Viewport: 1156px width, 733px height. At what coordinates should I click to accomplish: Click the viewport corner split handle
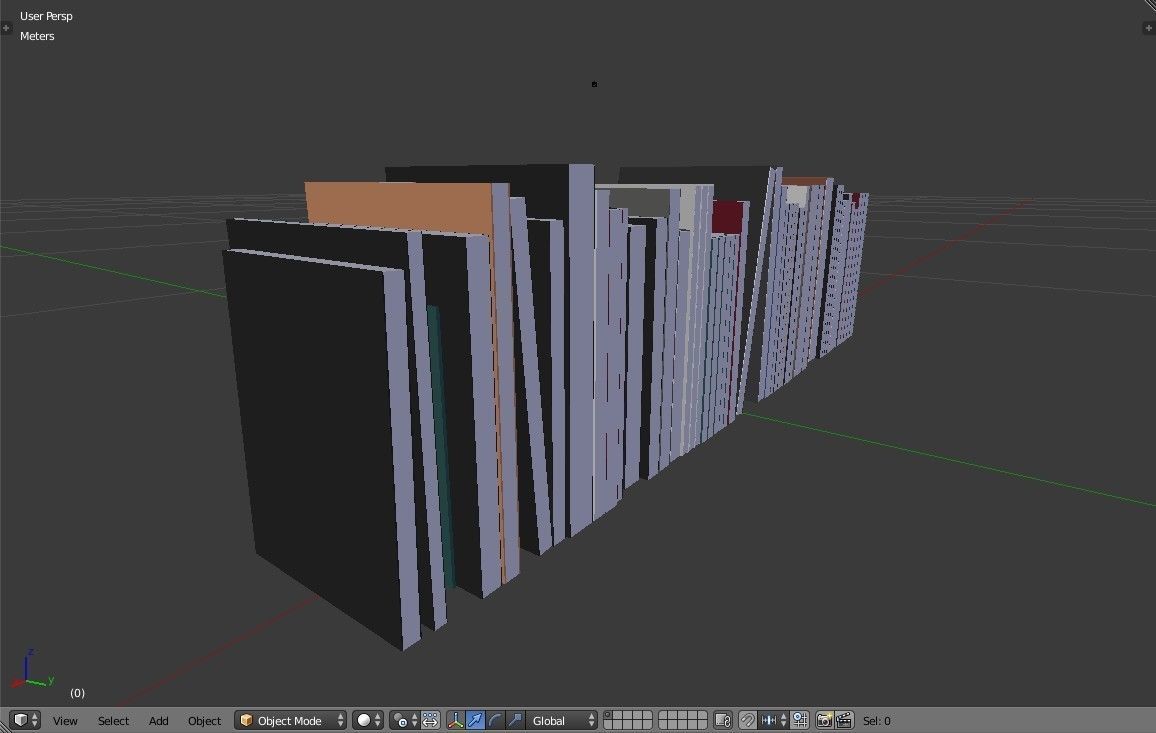coord(1148,6)
